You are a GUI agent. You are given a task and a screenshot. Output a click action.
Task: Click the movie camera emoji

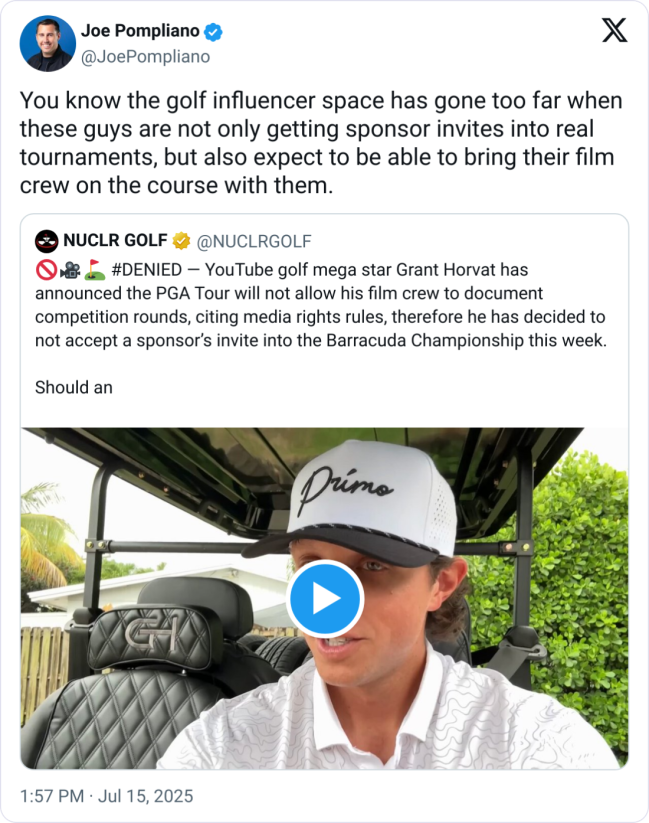69,270
